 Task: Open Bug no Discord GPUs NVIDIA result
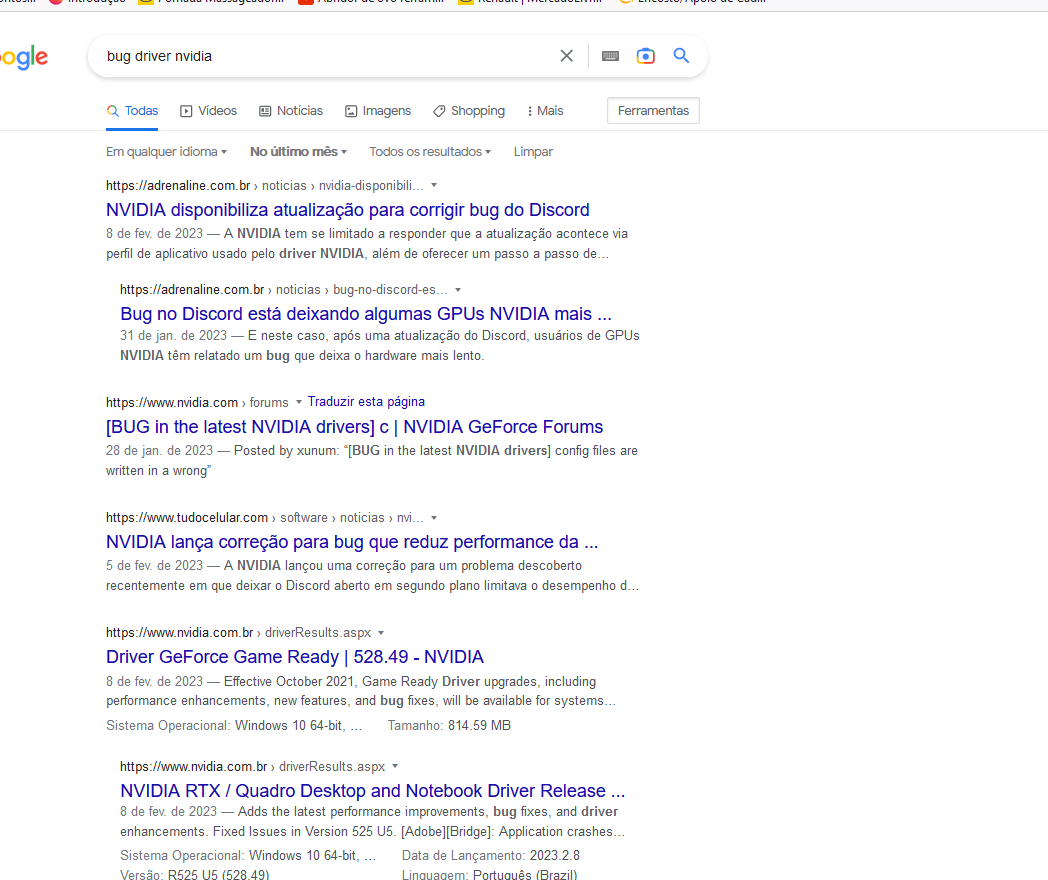(366, 313)
